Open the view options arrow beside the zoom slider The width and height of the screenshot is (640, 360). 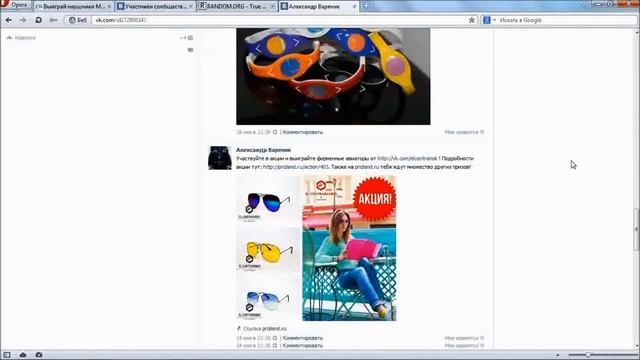558,355
